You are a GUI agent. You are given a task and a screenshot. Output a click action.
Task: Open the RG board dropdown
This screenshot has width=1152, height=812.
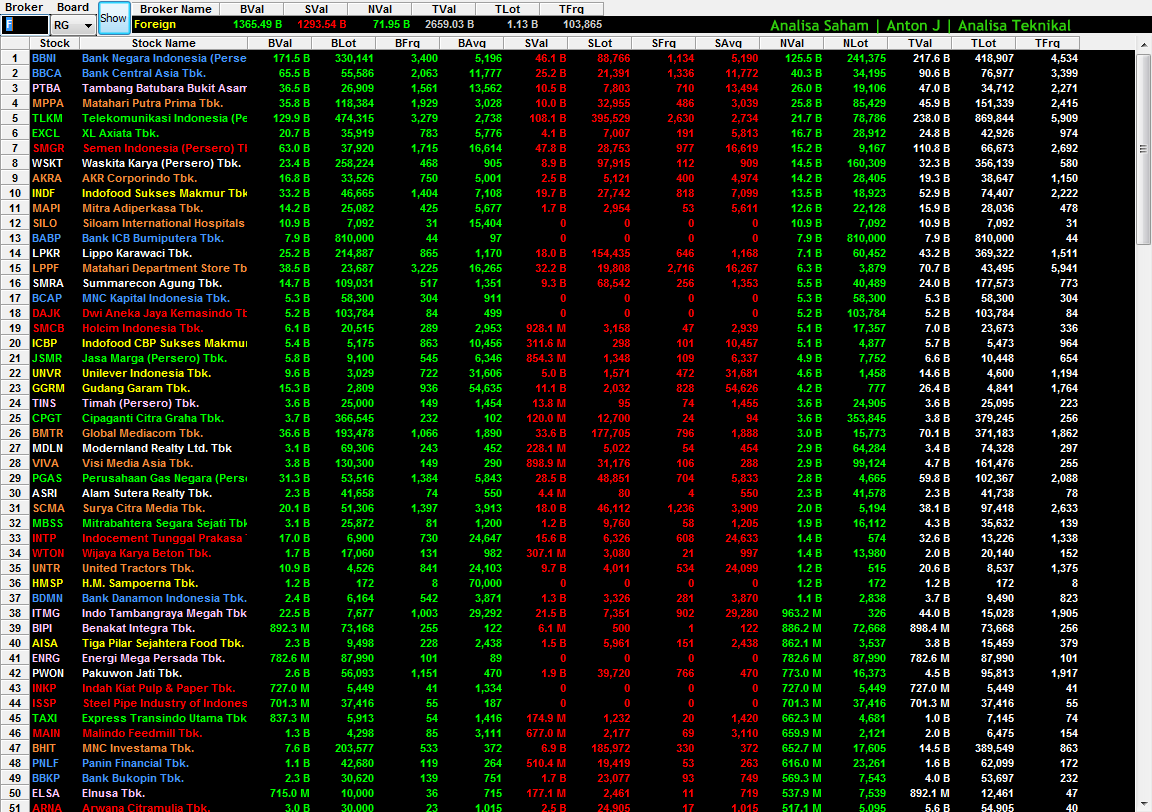(x=88, y=26)
